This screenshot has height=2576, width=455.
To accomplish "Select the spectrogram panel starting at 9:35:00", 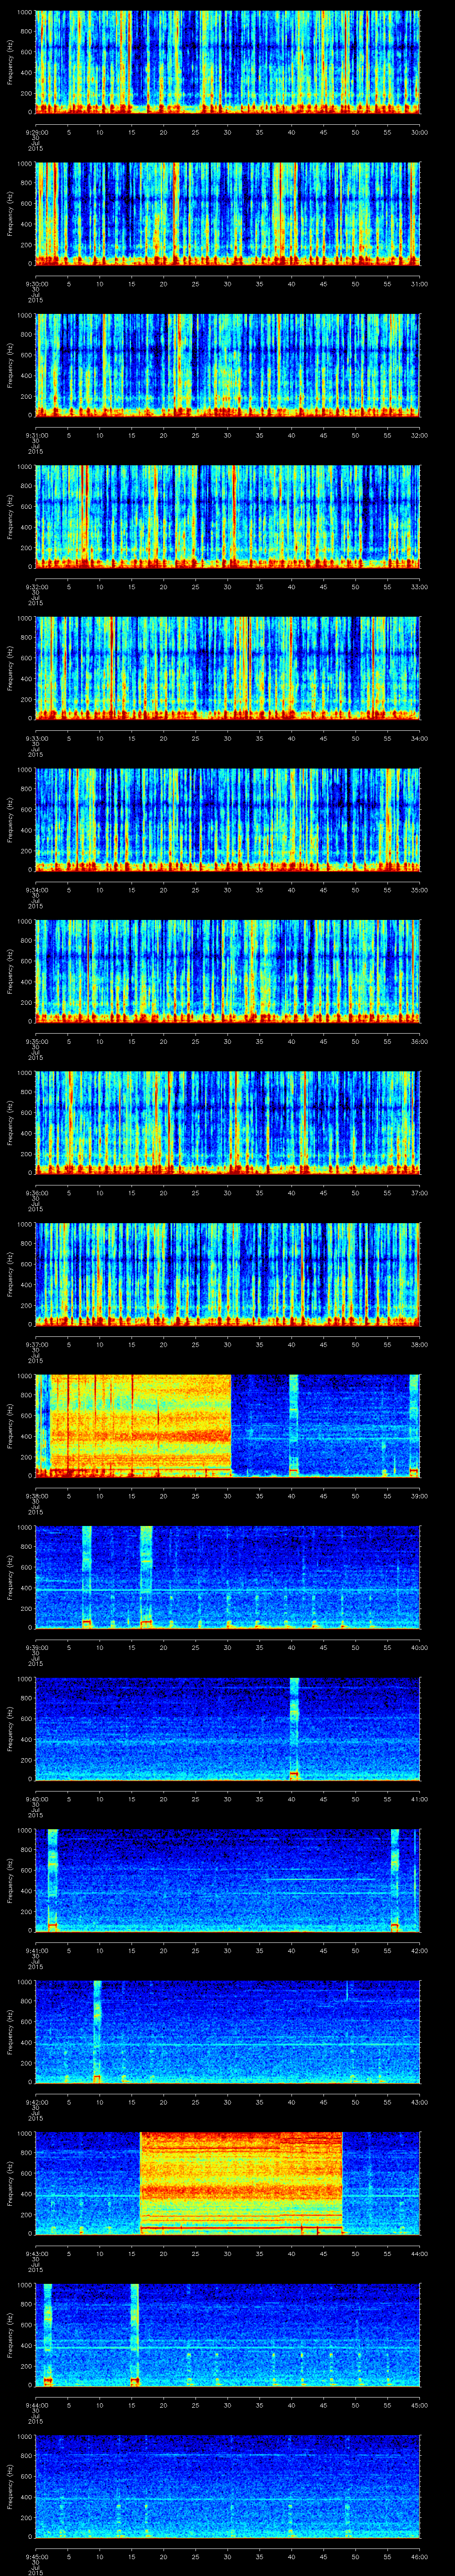I will tap(228, 970).
